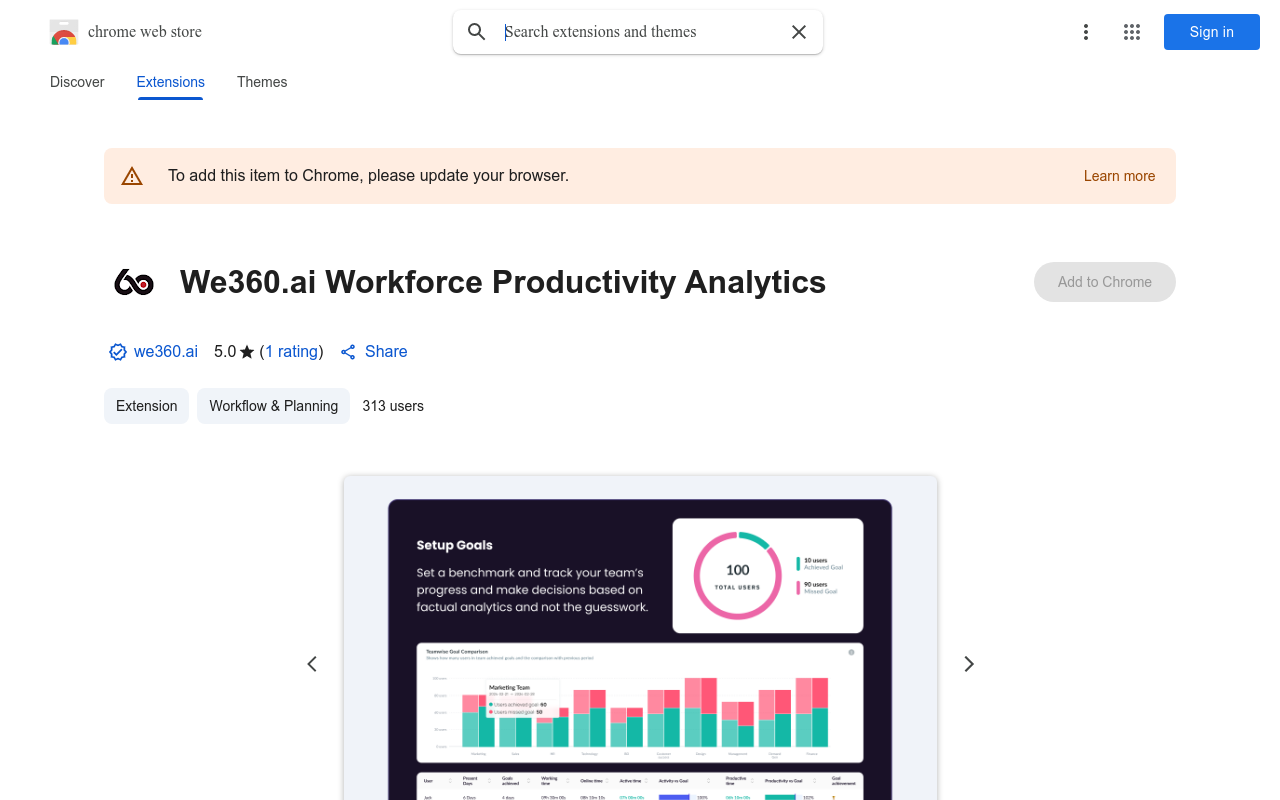Click the Sign in button
Image resolution: width=1280 pixels, height=800 pixels.
pos(1212,32)
